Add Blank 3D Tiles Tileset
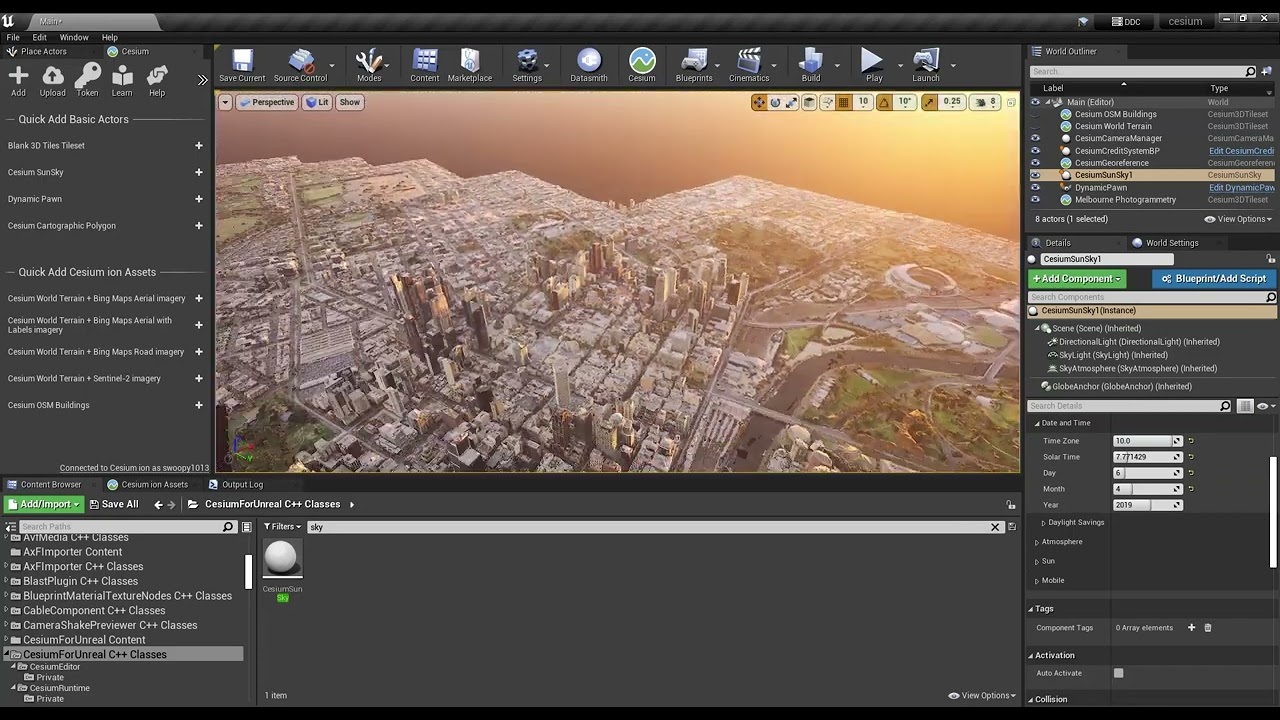 [198, 146]
